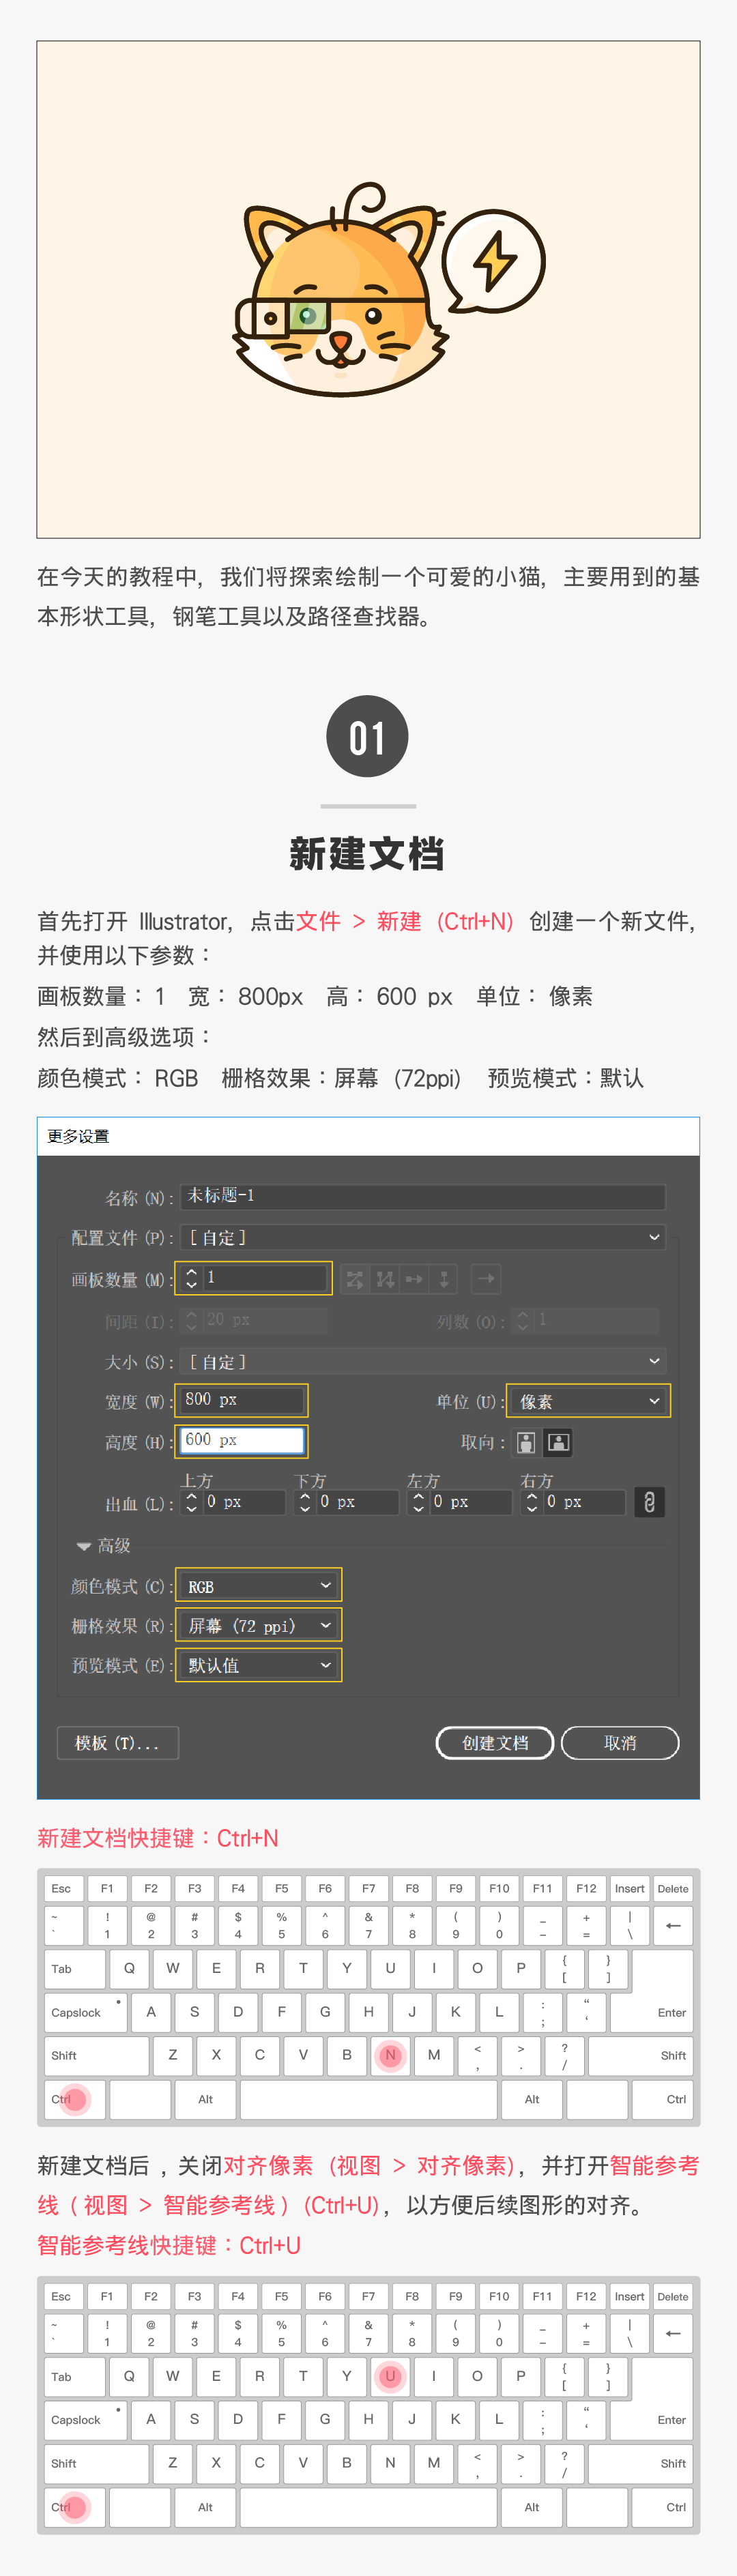Click the right-to-left layout arrow icon
The height and width of the screenshot is (2576, 737).
(x=486, y=1278)
